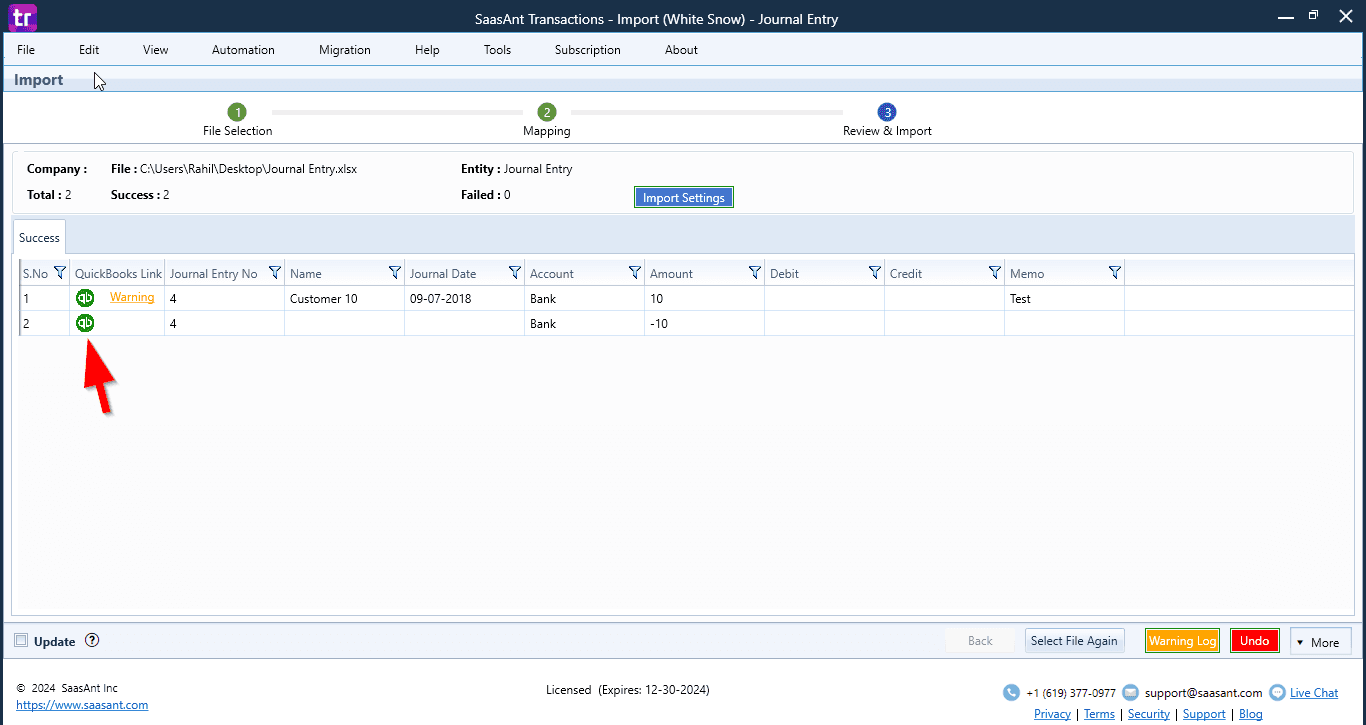Select the '-10' amount cell
The image size is (1366, 725).
pos(704,323)
